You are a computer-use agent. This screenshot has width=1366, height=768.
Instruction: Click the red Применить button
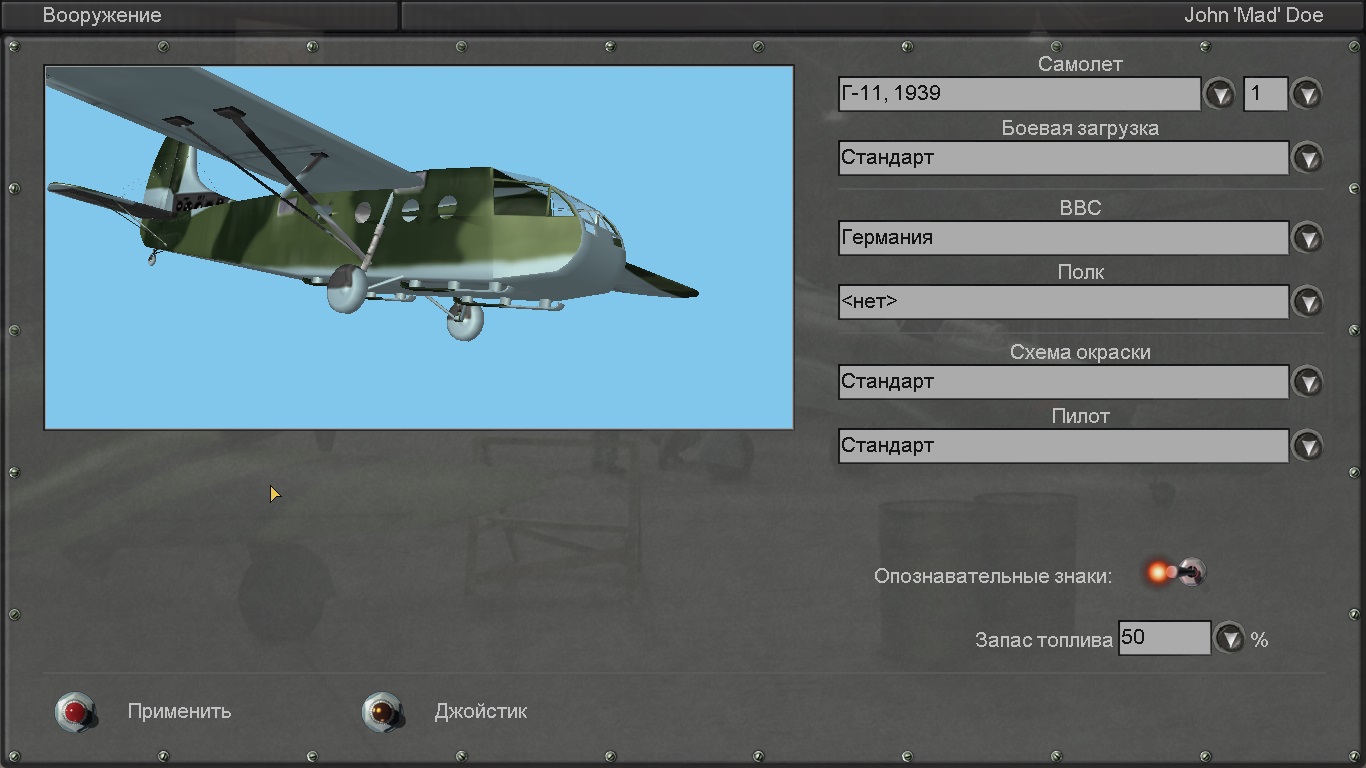[76, 712]
